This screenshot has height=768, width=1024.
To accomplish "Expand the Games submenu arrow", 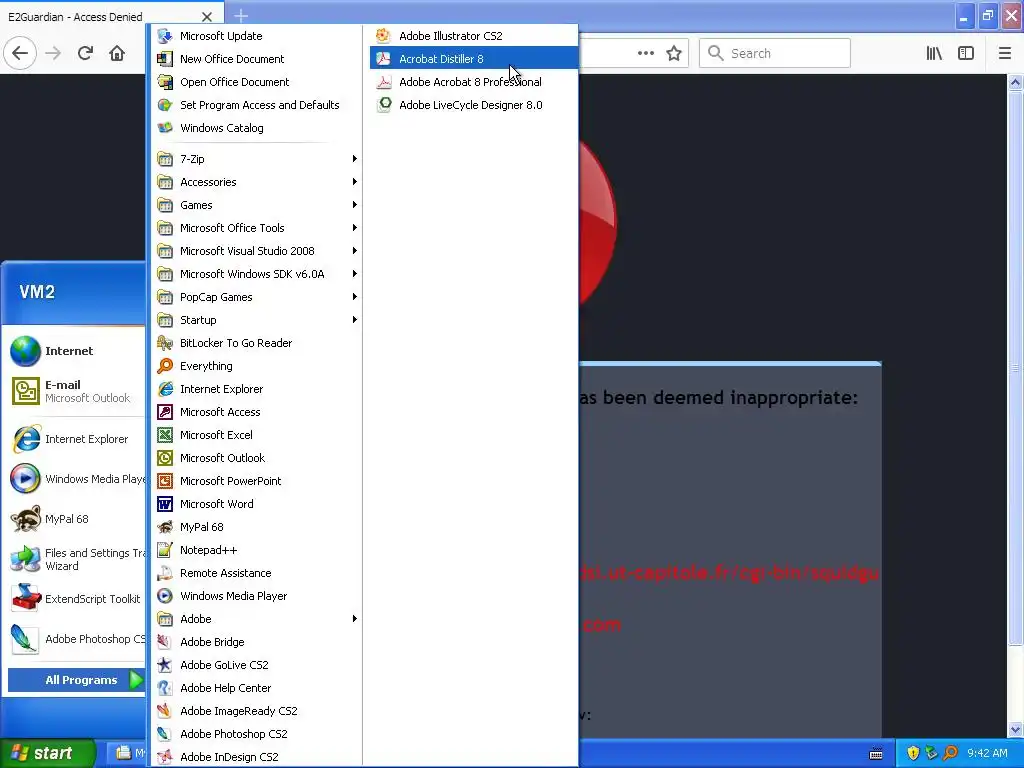I will coord(355,205).
